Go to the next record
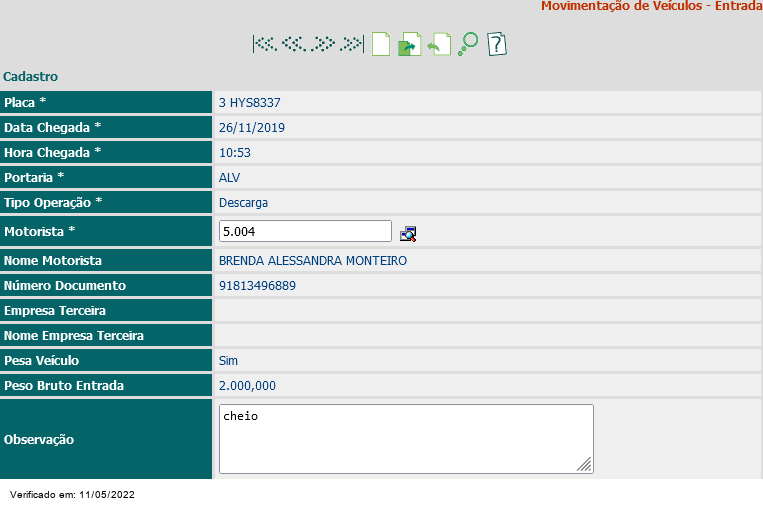 click(x=323, y=44)
